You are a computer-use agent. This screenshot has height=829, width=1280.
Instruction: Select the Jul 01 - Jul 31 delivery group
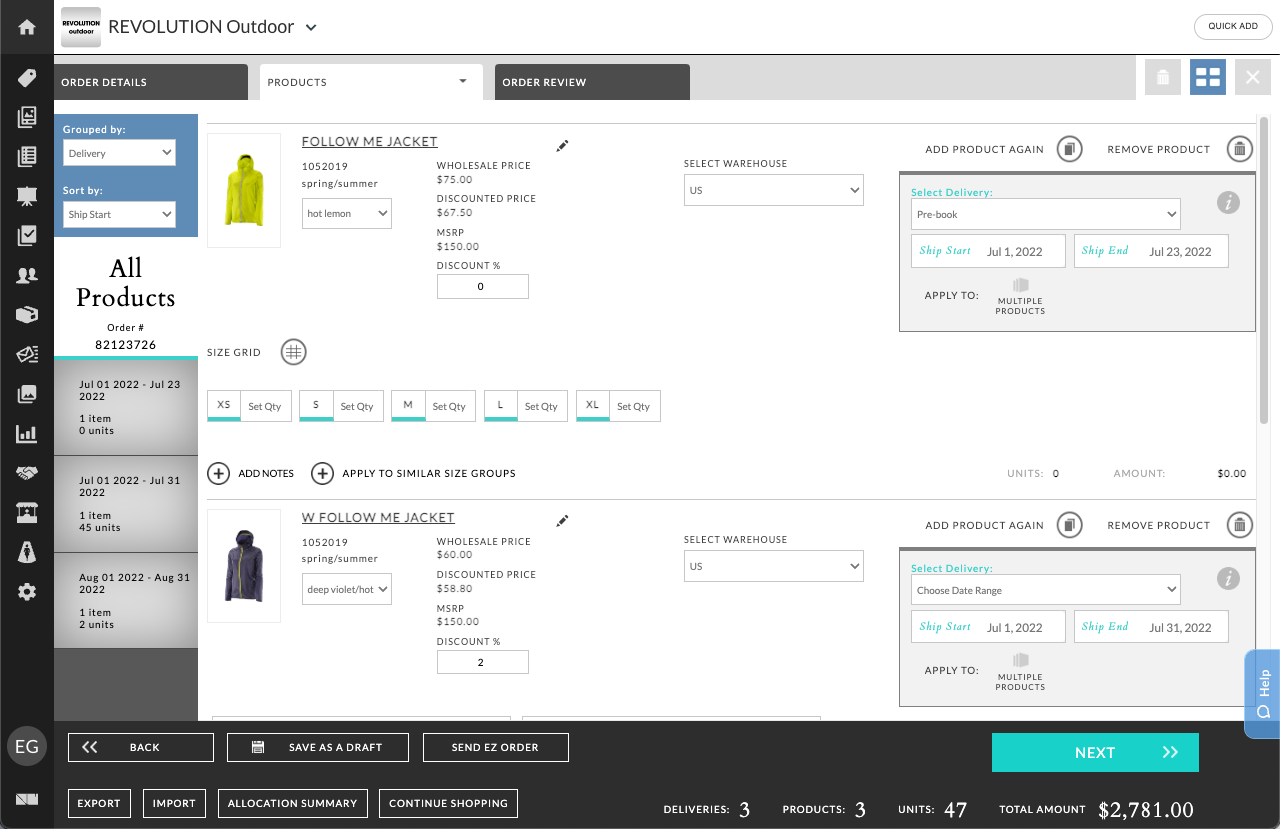click(126, 504)
